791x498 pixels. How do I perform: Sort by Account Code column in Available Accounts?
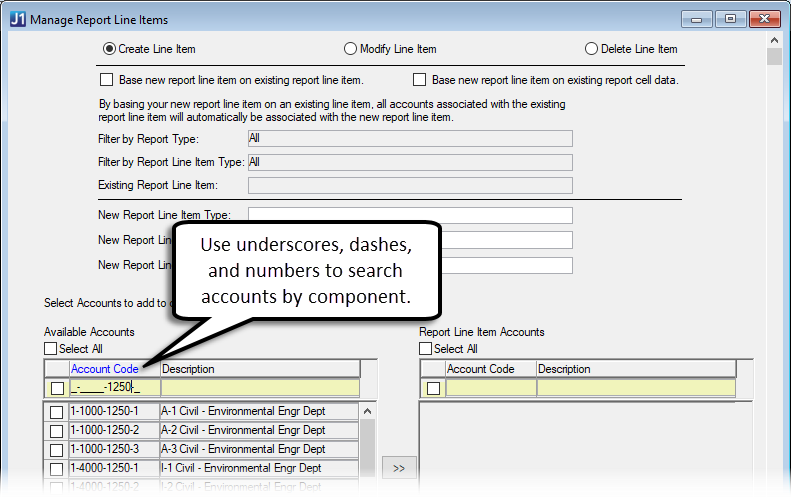[x=104, y=369]
